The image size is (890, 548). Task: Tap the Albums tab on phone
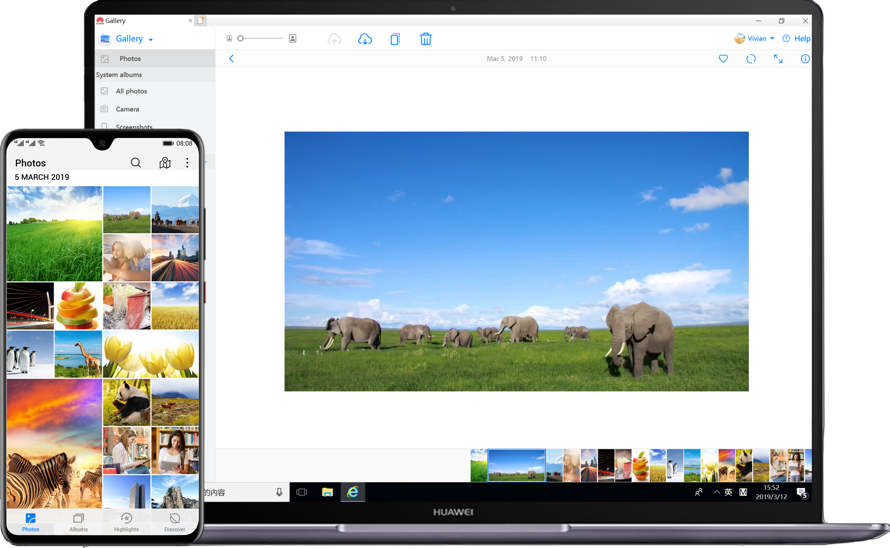[78, 522]
